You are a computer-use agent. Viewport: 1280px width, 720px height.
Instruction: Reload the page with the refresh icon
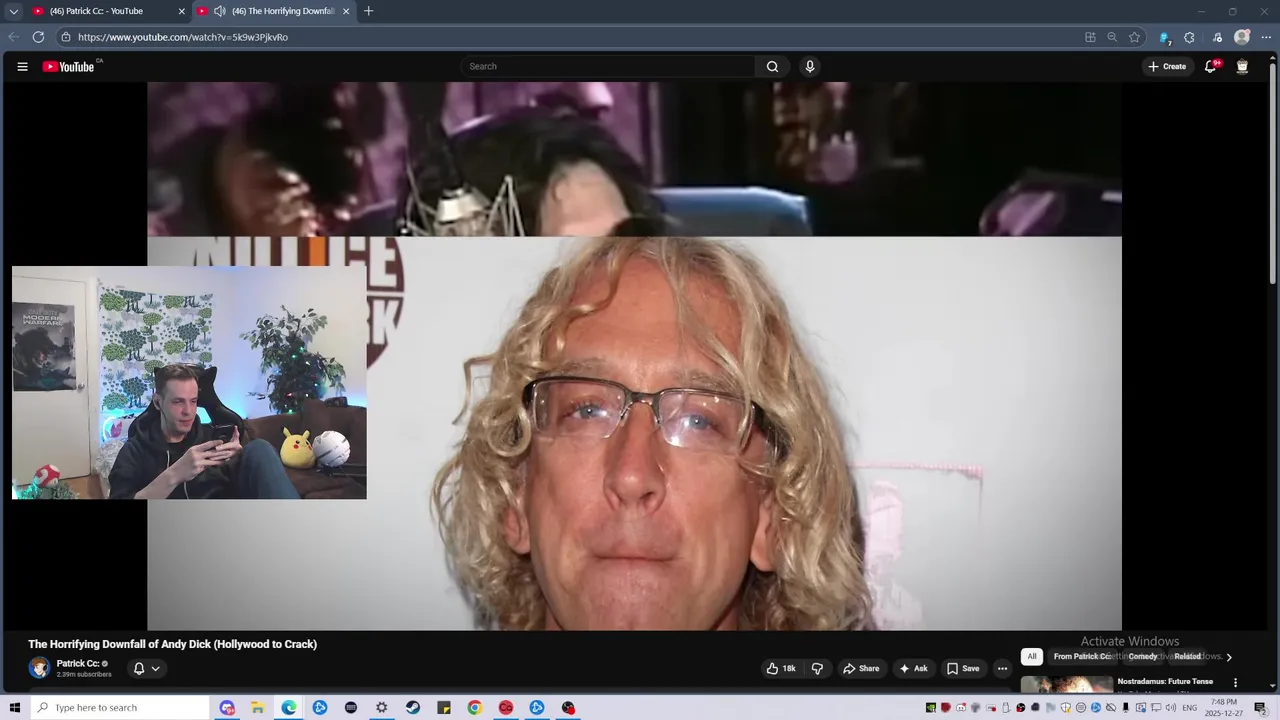tap(38, 37)
